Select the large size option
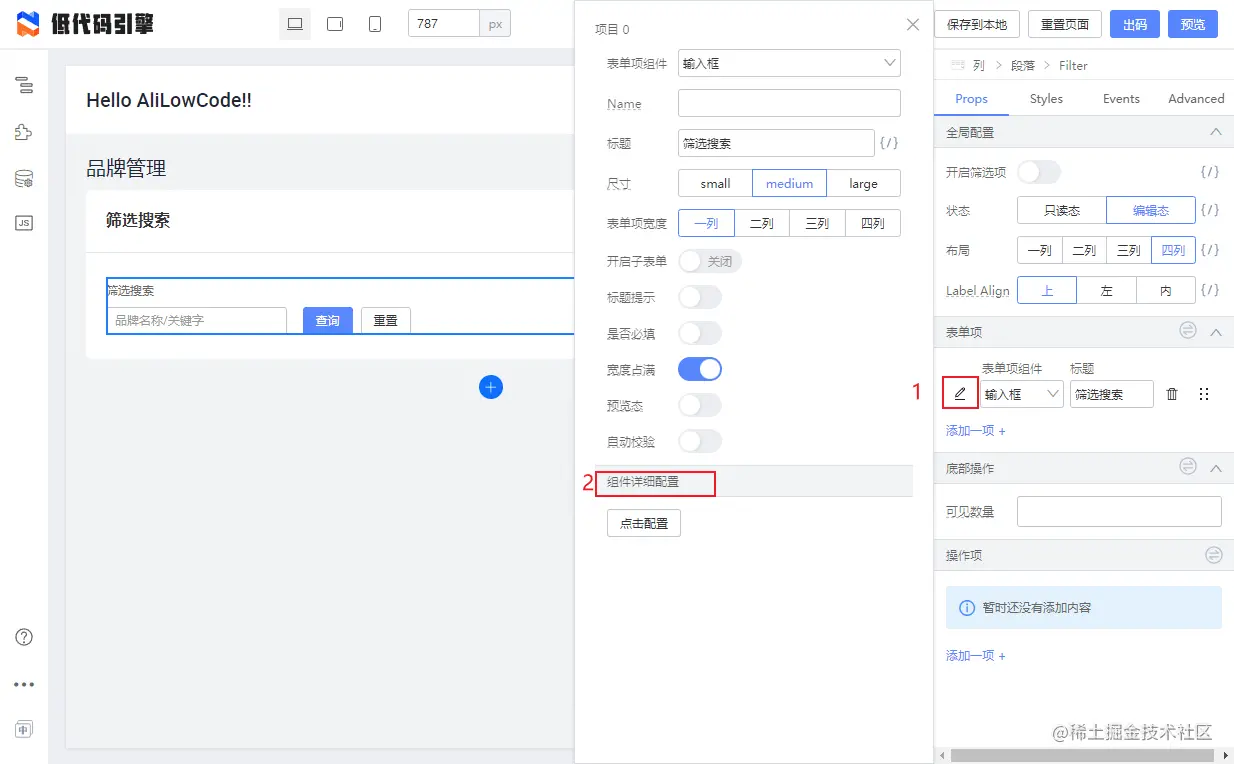The width and height of the screenshot is (1234, 764). point(863,183)
